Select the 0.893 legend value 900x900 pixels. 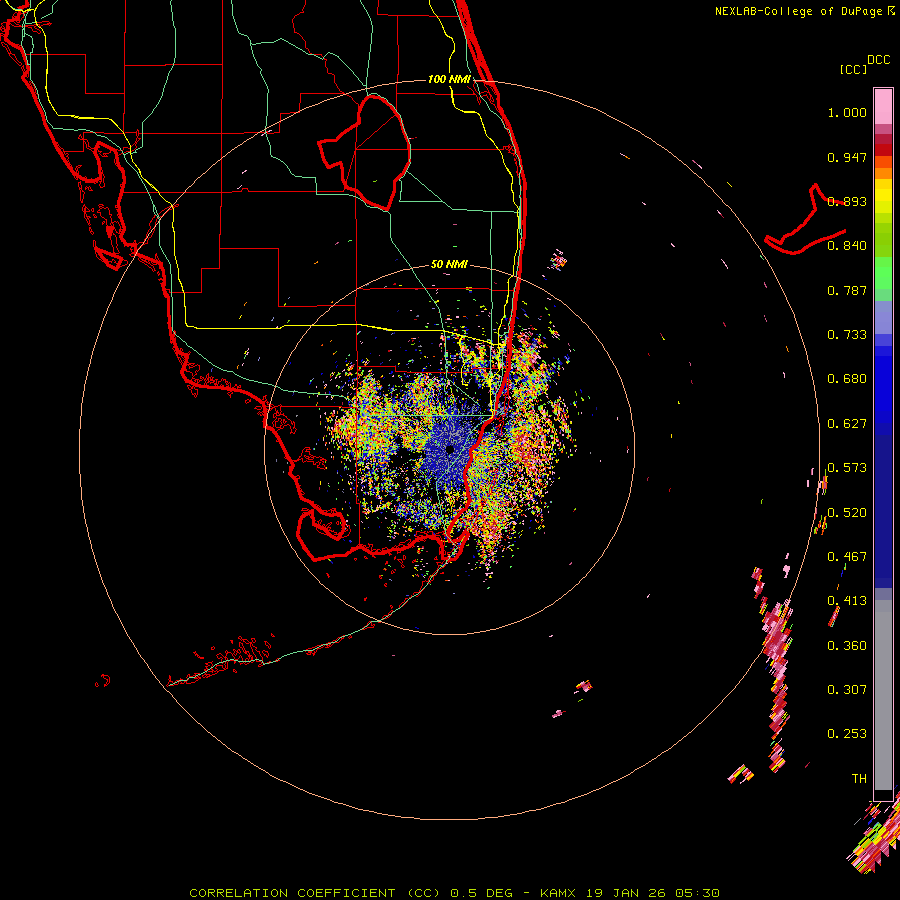(x=847, y=201)
